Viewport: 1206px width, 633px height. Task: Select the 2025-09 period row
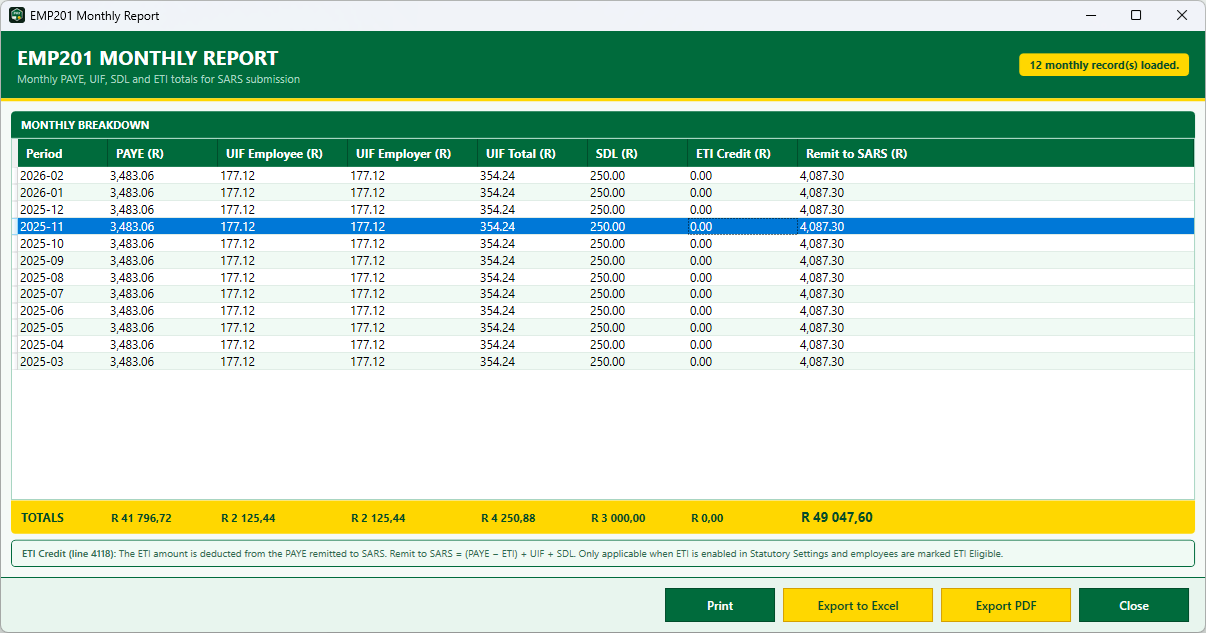coord(606,260)
